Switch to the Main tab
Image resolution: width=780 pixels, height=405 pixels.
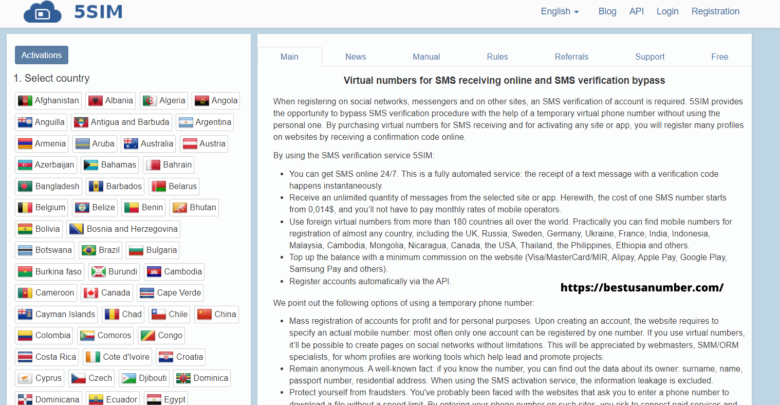click(x=290, y=57)
